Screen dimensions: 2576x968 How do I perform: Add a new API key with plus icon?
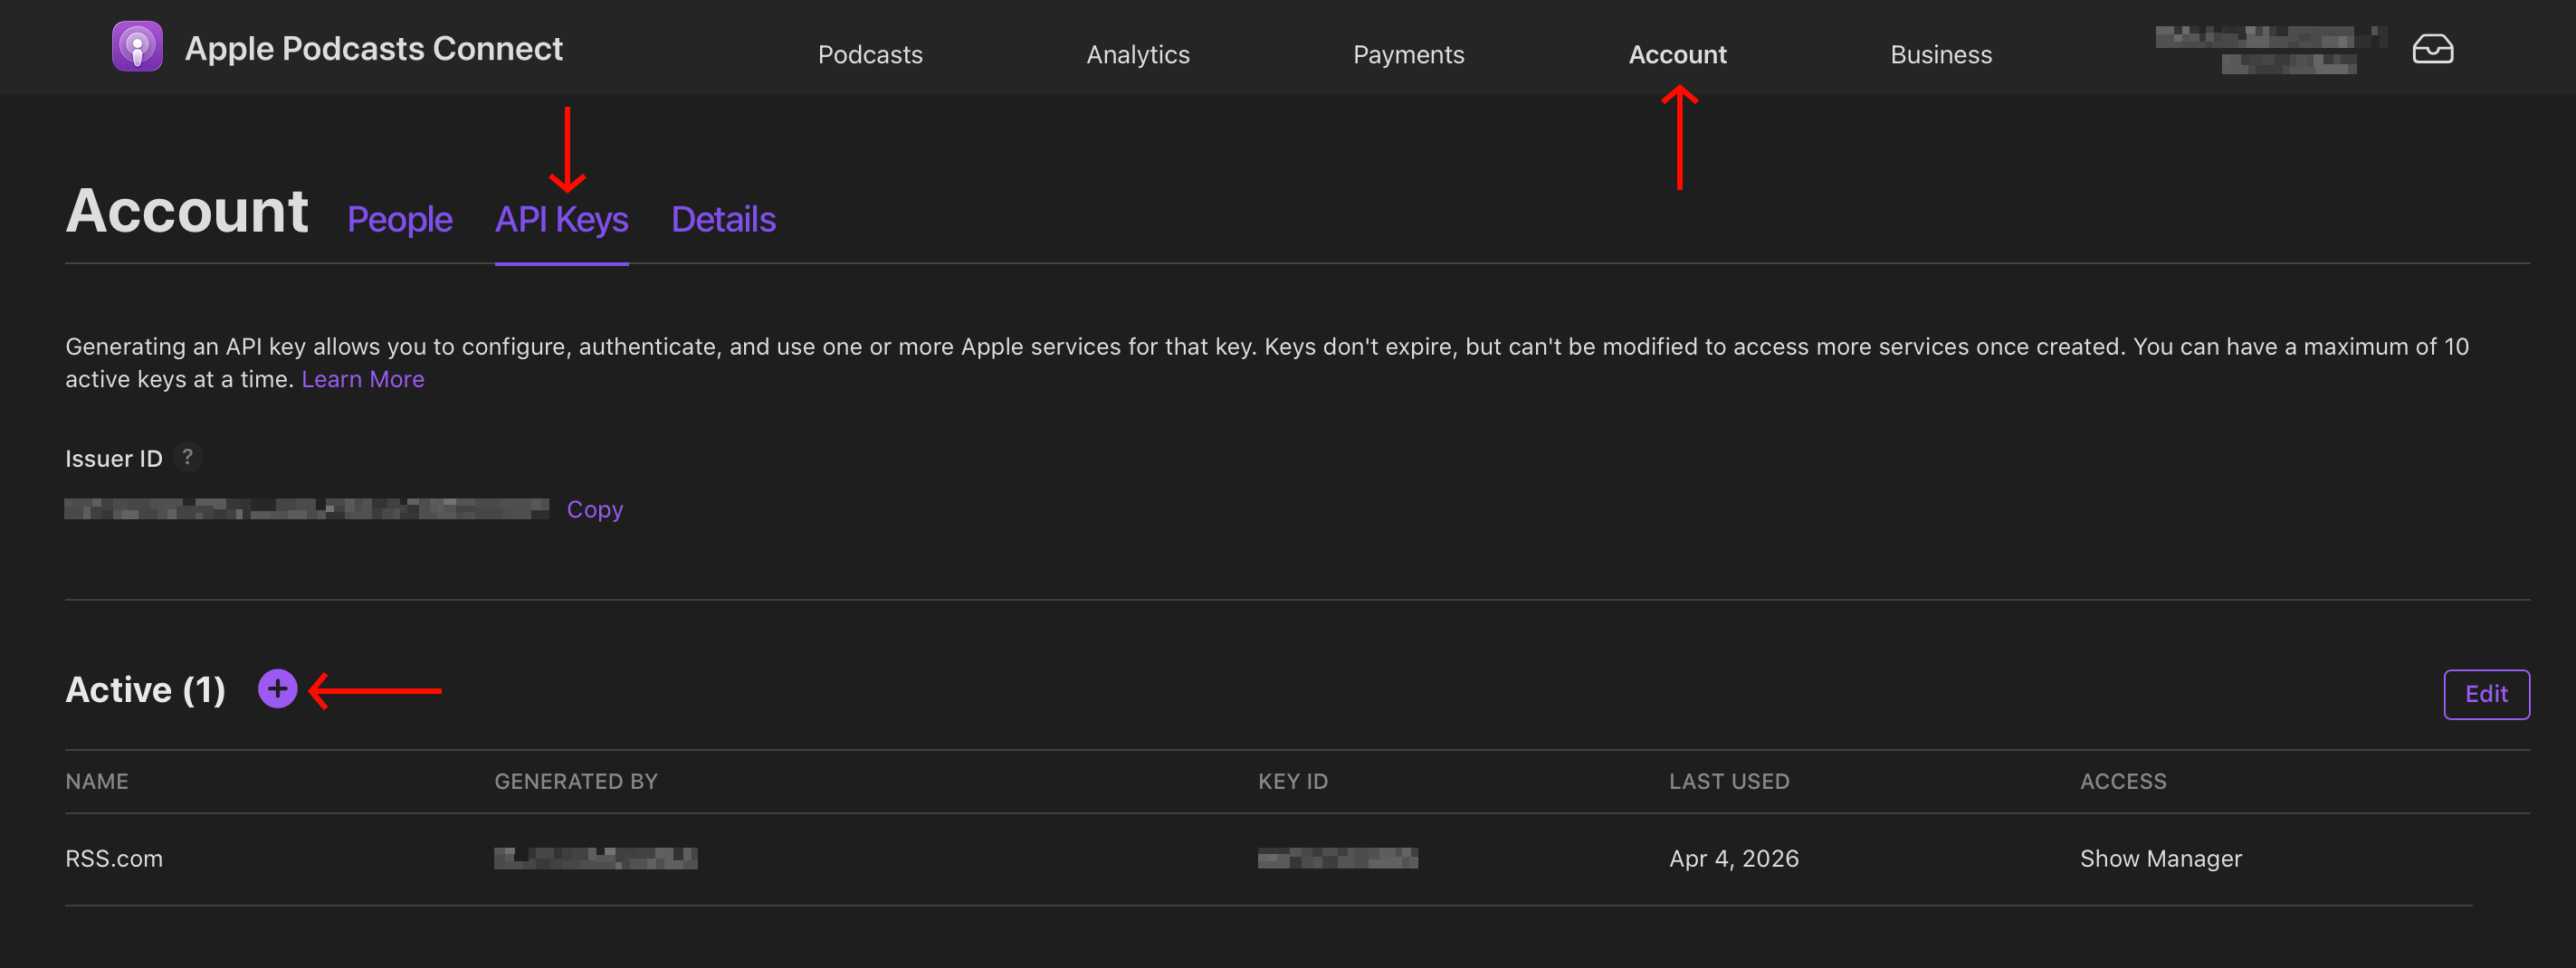tap(277, 689)
